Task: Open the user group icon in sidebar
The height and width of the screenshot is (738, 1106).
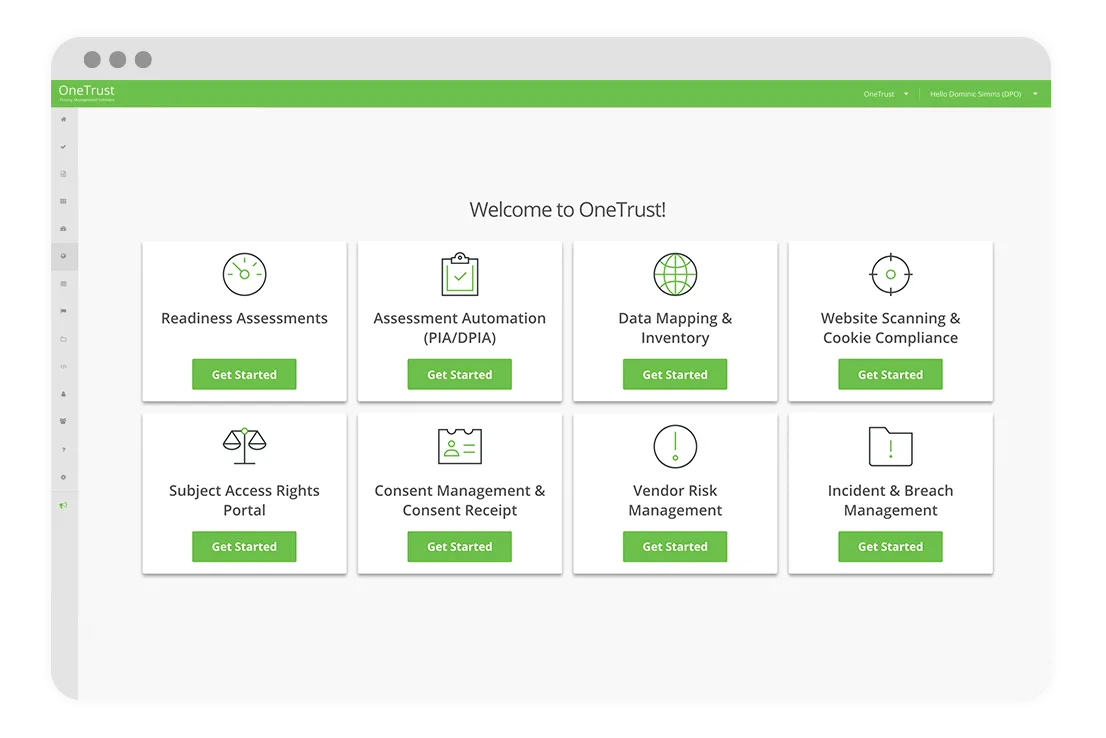Action: point(63,421)
